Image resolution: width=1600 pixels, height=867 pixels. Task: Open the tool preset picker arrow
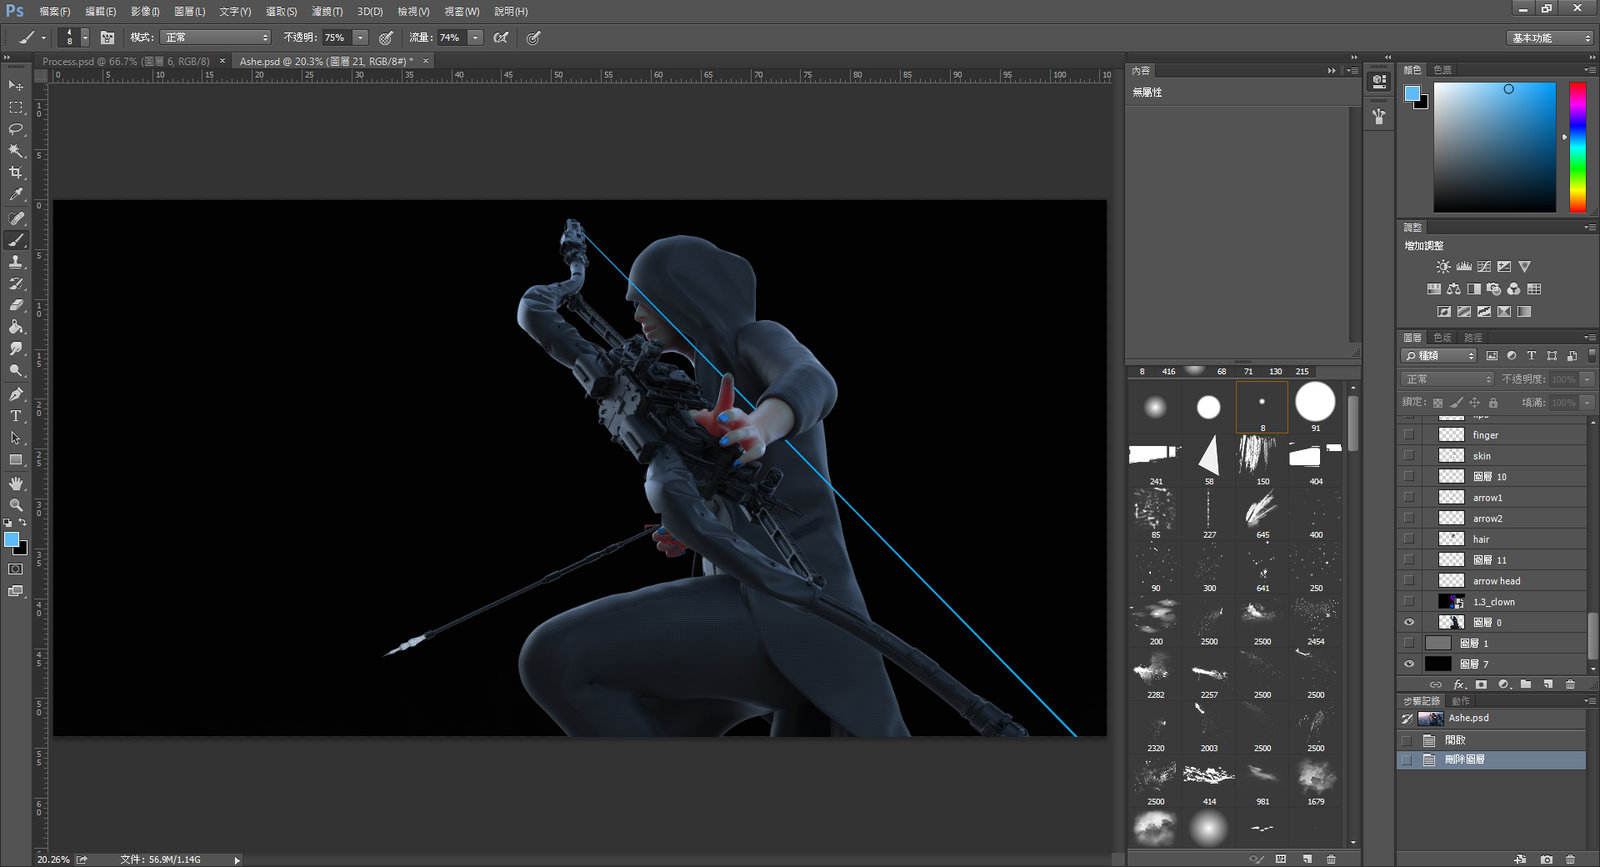(x=43, y=38)
